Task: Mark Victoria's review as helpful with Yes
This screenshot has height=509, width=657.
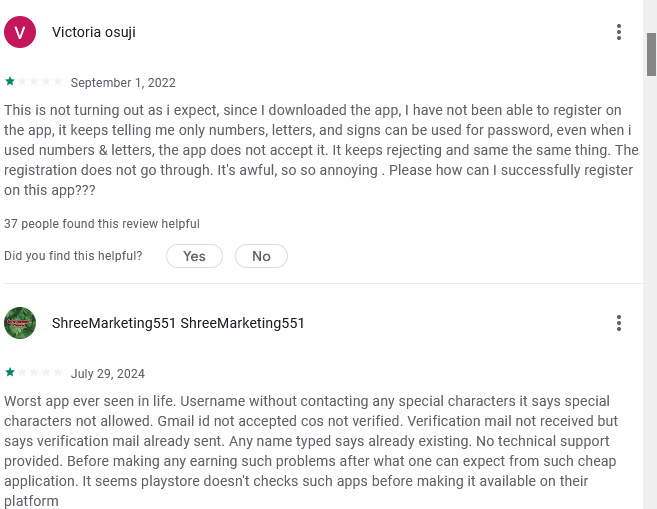Action: pos(194,256)
